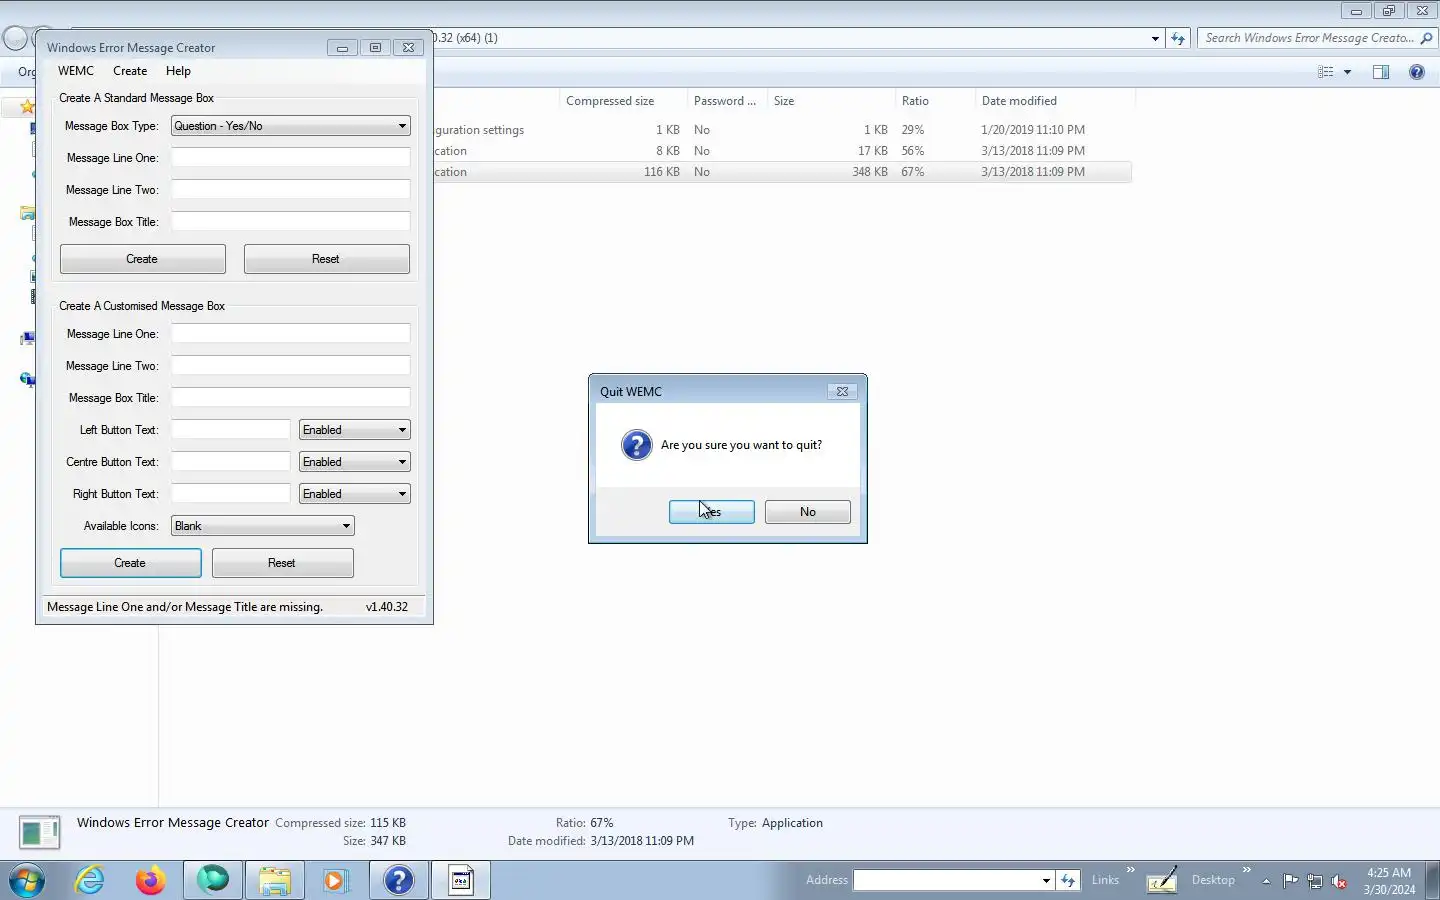Click the Password column header
Viewport: 1440px width, 900px height.
pyautogui.click(x=725, y=101)
